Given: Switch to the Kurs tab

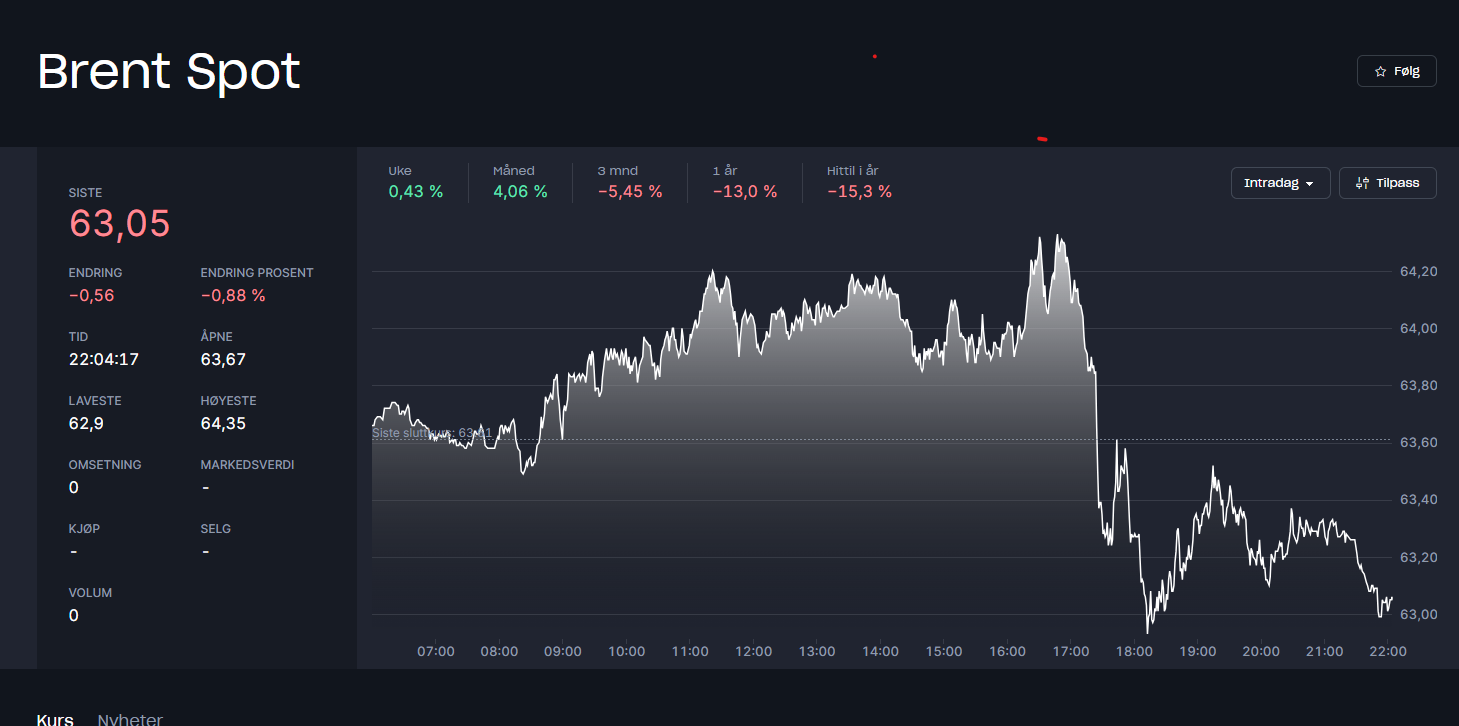Looking at the screenshot, I should click(x=55, y=719).
